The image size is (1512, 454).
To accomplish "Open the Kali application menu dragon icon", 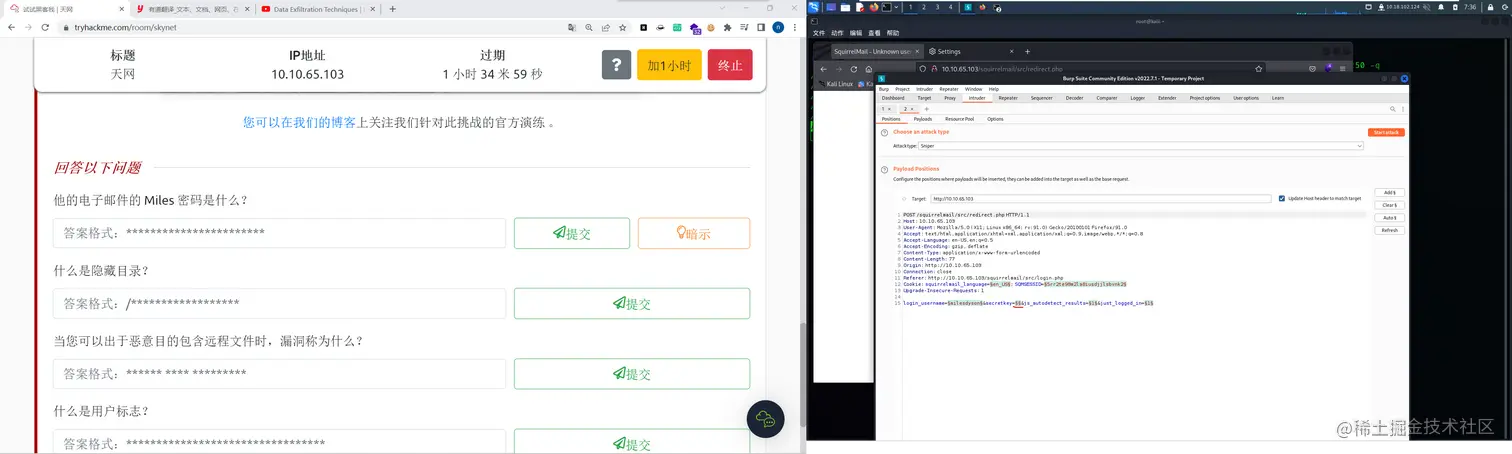I will pyautogui.click(x=814, y=7).
